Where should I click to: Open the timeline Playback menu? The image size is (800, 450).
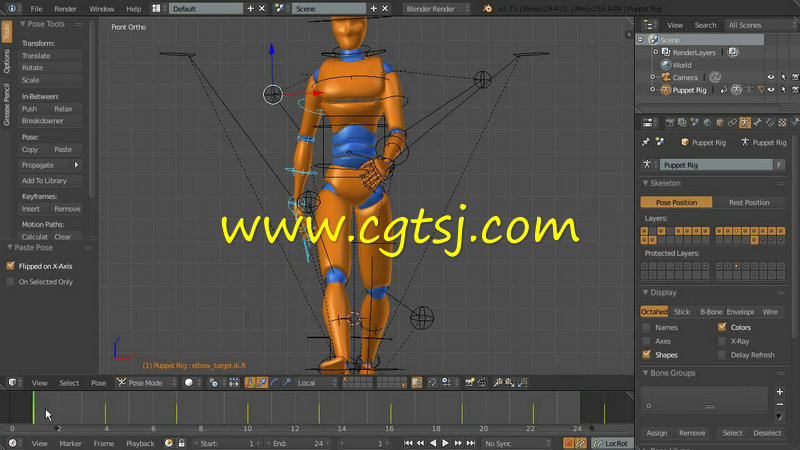(140, 443)
